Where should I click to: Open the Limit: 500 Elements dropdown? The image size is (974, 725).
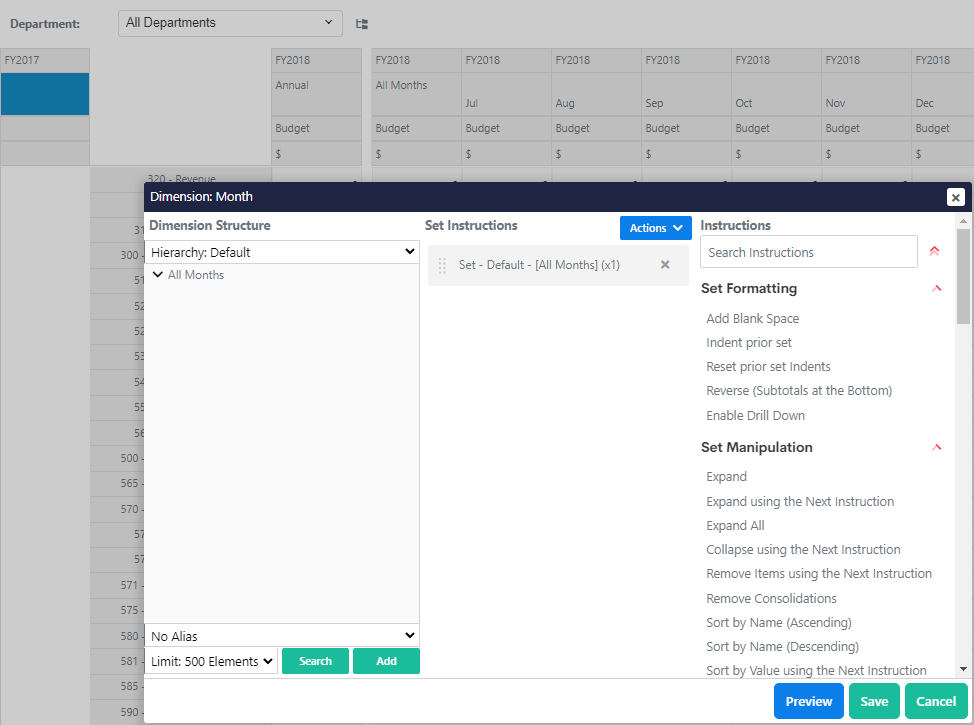[211, 661]
